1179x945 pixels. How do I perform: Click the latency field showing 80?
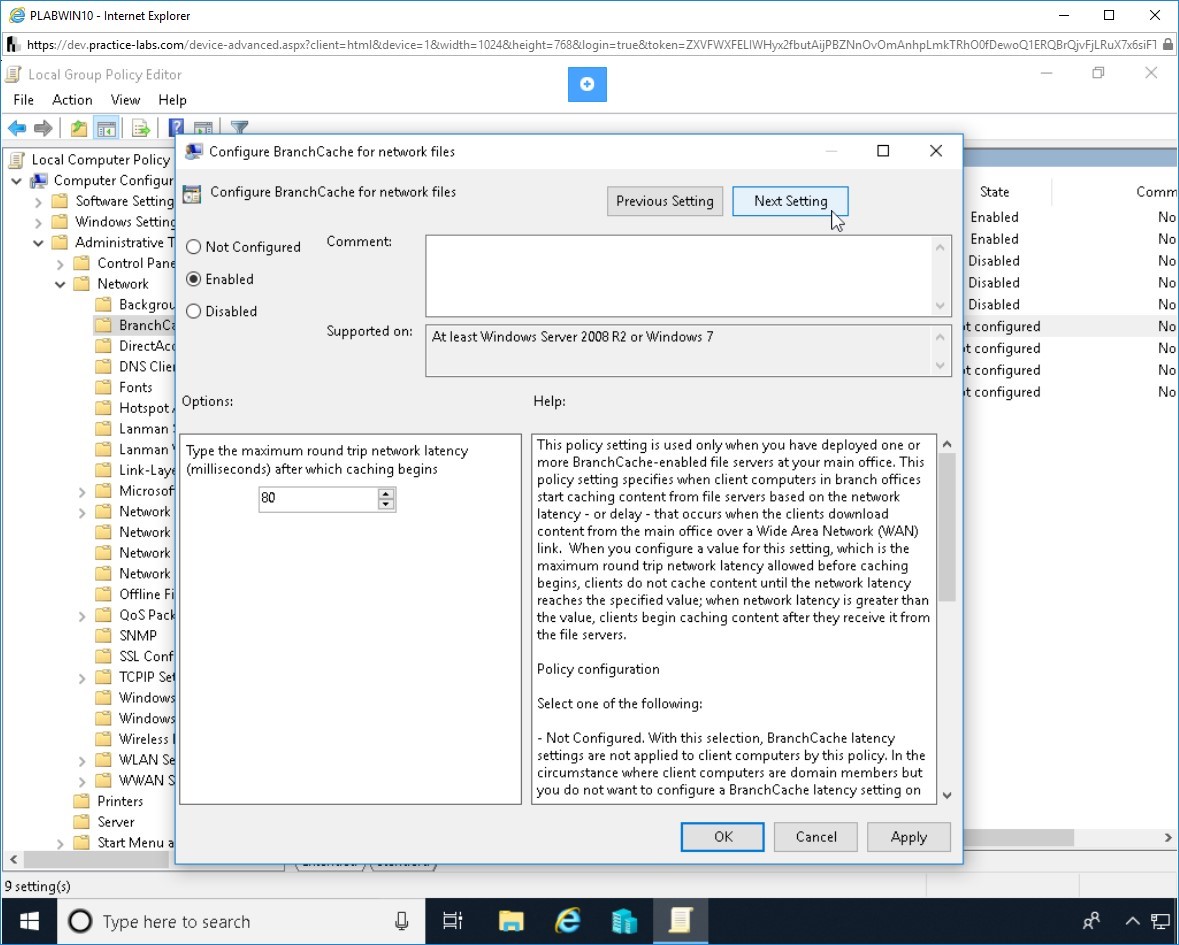(318, 498)
